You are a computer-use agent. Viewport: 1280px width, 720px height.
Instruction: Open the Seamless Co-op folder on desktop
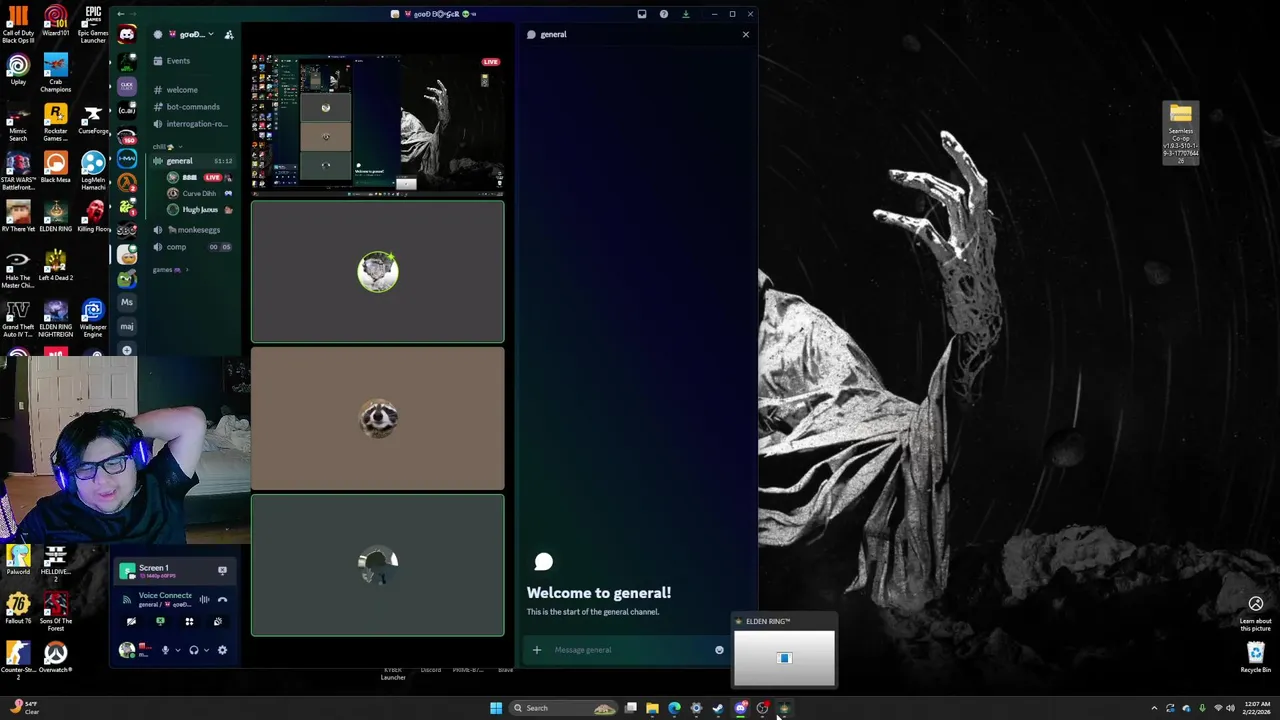1180,132
